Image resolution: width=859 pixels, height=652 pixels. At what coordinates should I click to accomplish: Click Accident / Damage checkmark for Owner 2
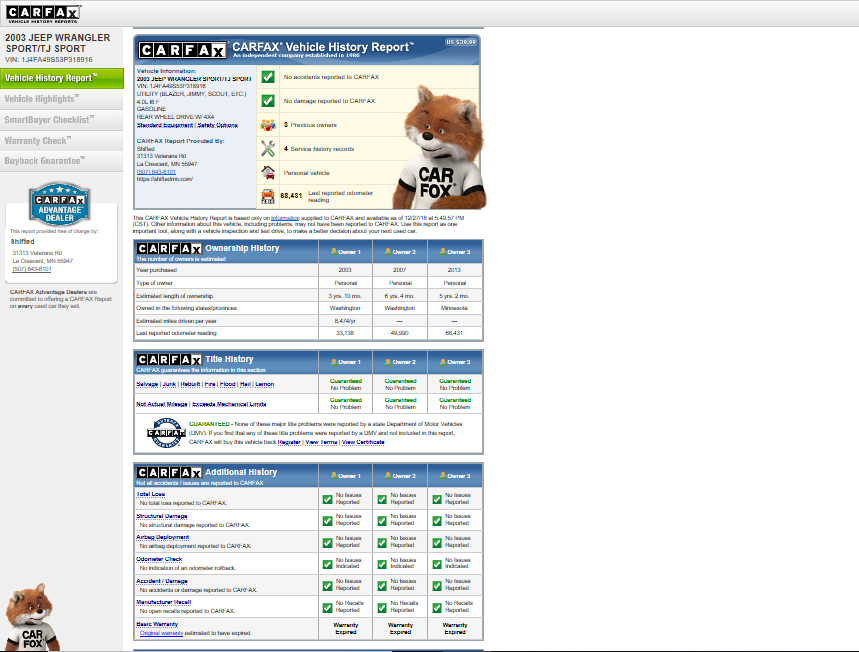click(x=382, y=586)
